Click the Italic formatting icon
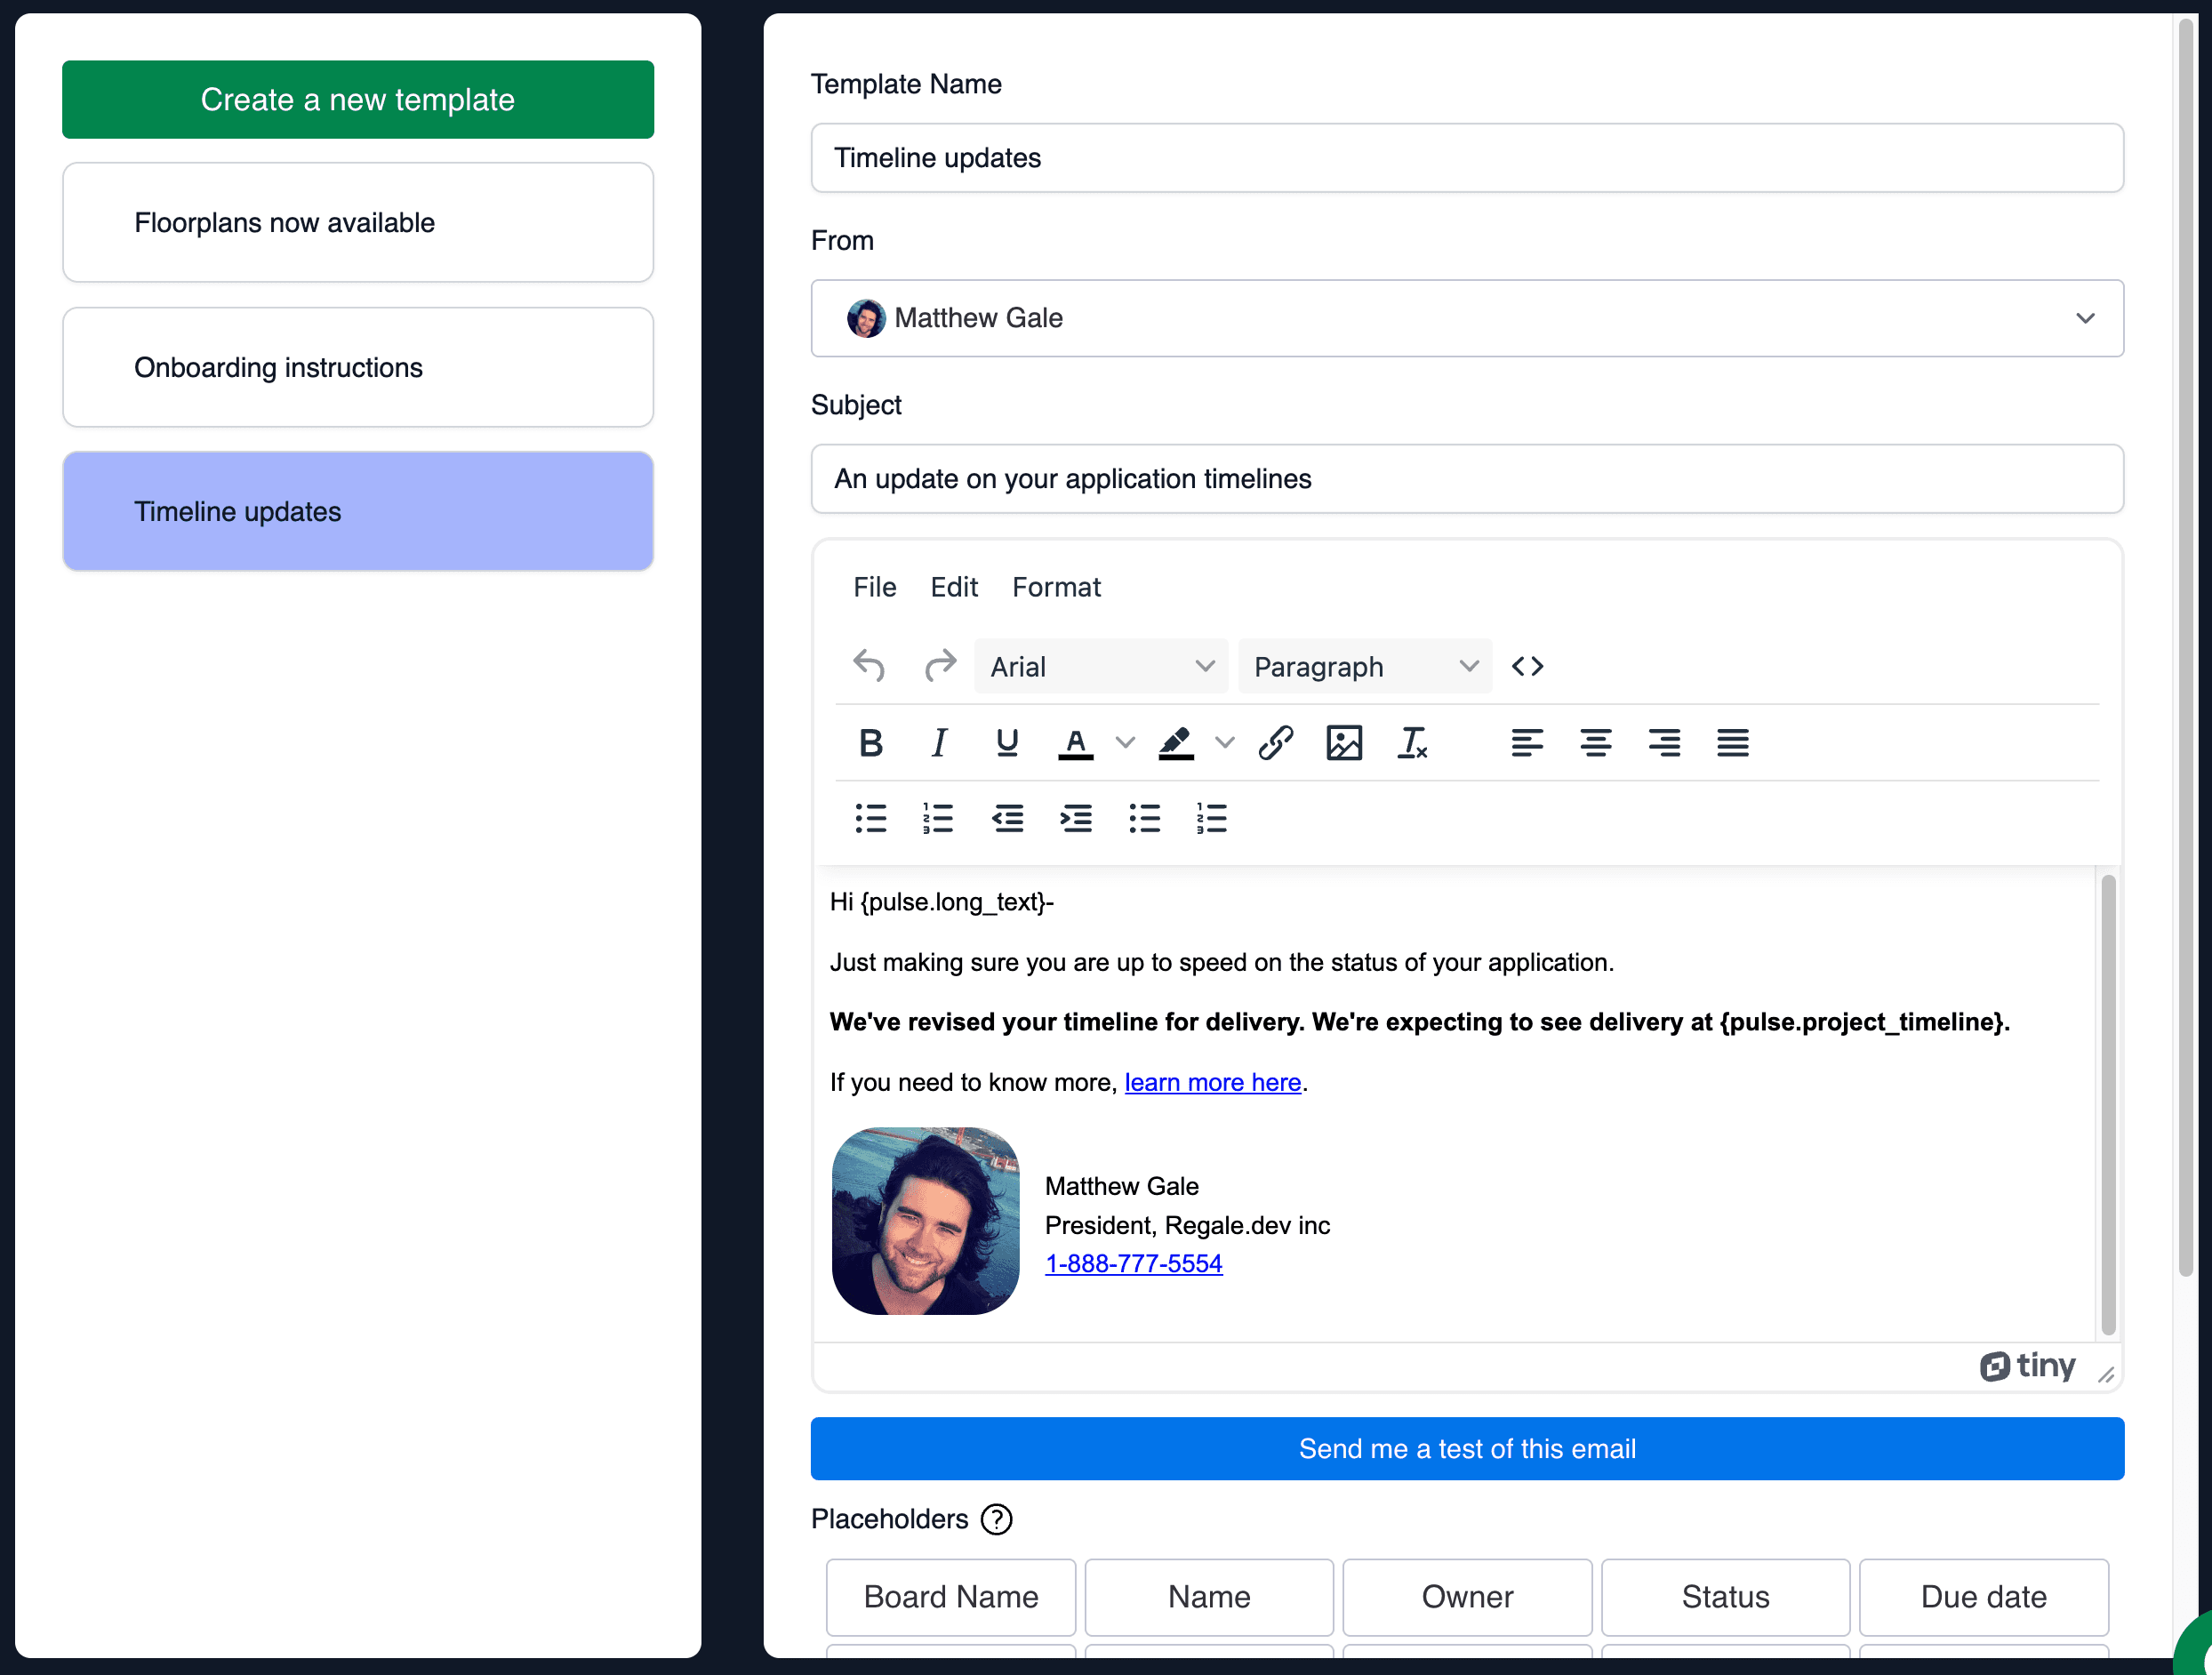This screenshot has width=2212, height=1675. point(938,741)
